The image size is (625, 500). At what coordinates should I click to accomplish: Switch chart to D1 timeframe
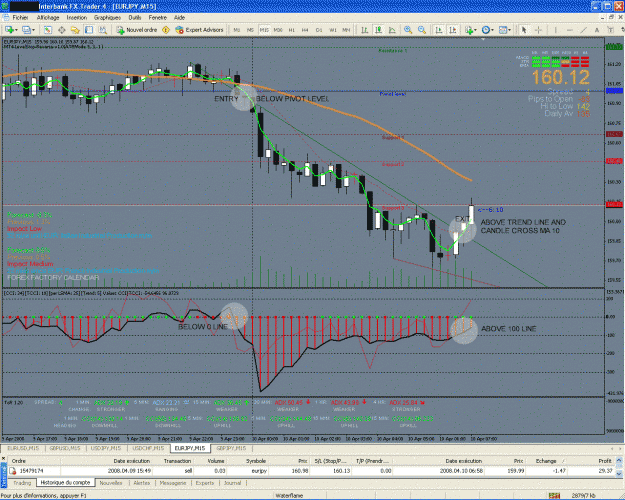pos(319,30)
